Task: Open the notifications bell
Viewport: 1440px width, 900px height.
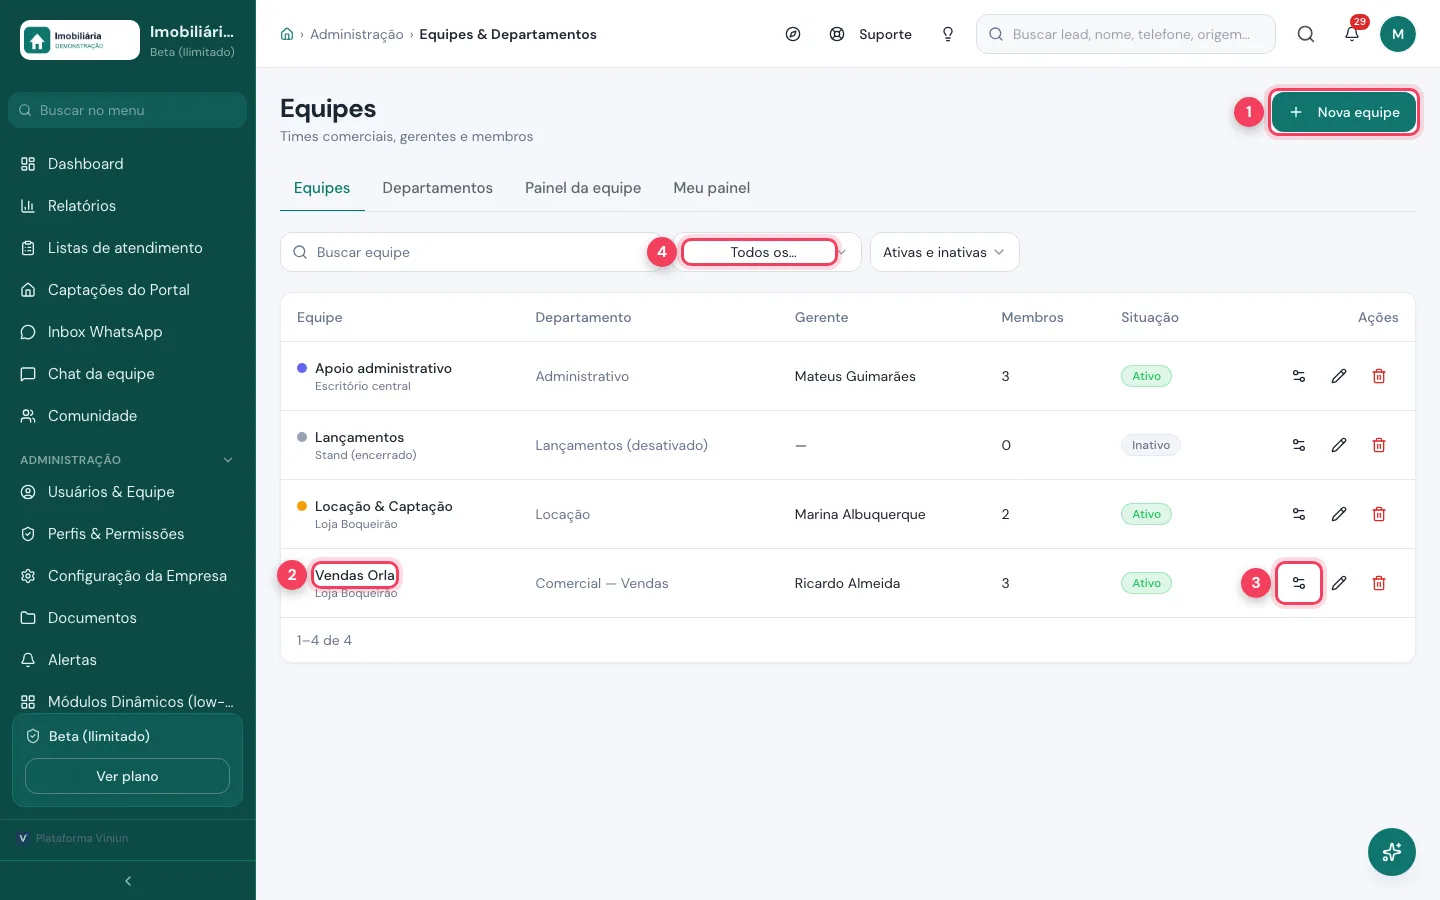Action: (1352, 34)
